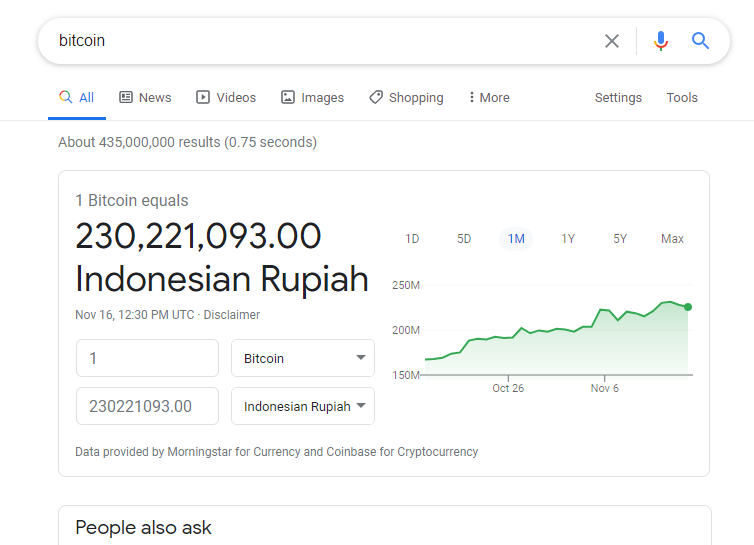The image size is (754, 545).
Task: Expand the Bitcoin currency dropdown
Action: click(x=303, y=358)
